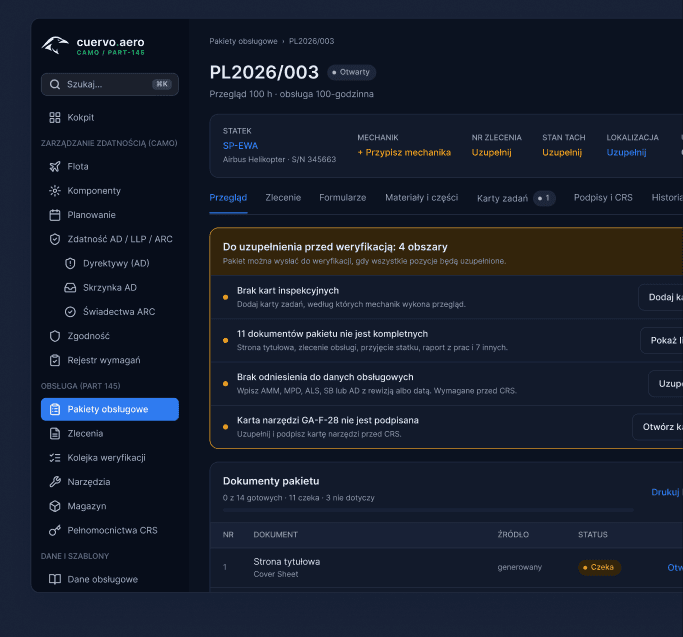Click the Planowanie calendar icon

(x=55, y=215)
